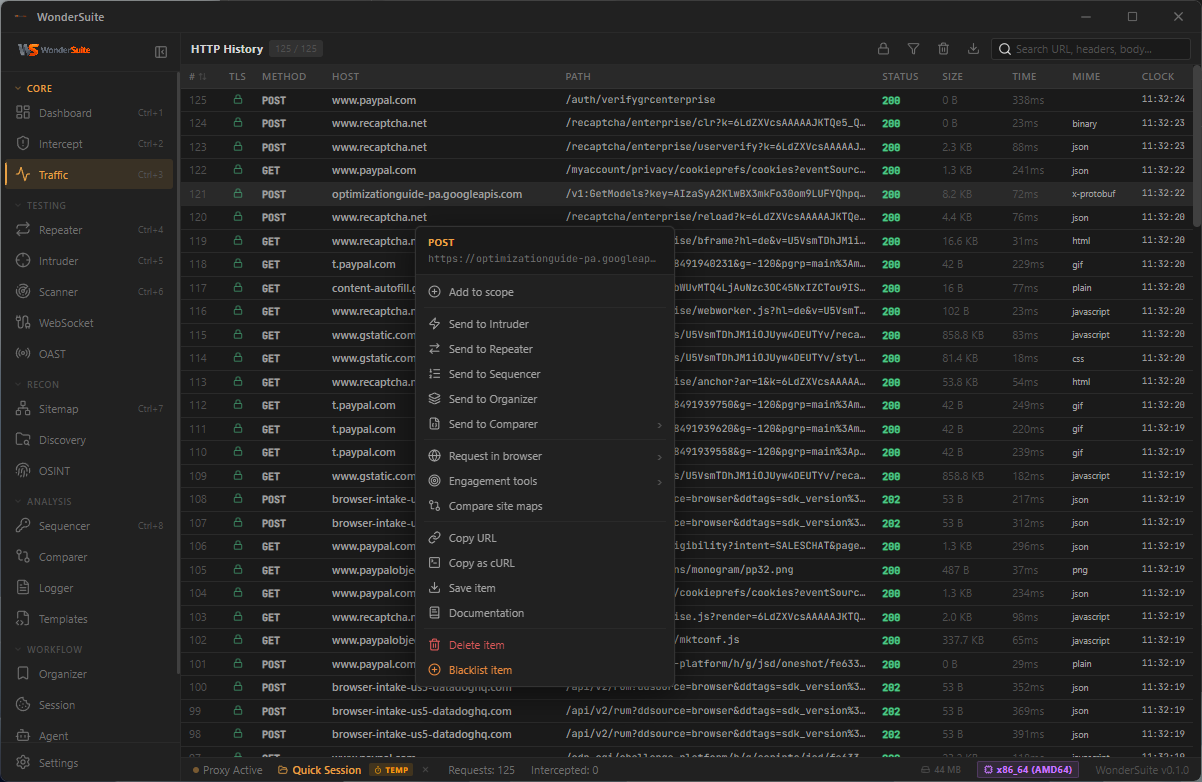The width and height of the screenshot is (1202, 782).
Task: Choose Send to Repeater
Action: [545, 349]
